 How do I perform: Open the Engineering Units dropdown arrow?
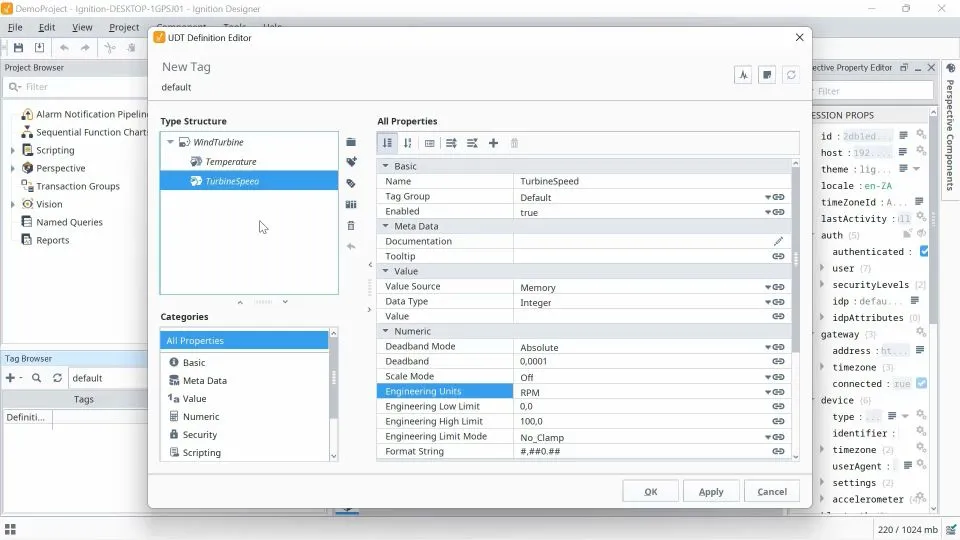(767, 392)
